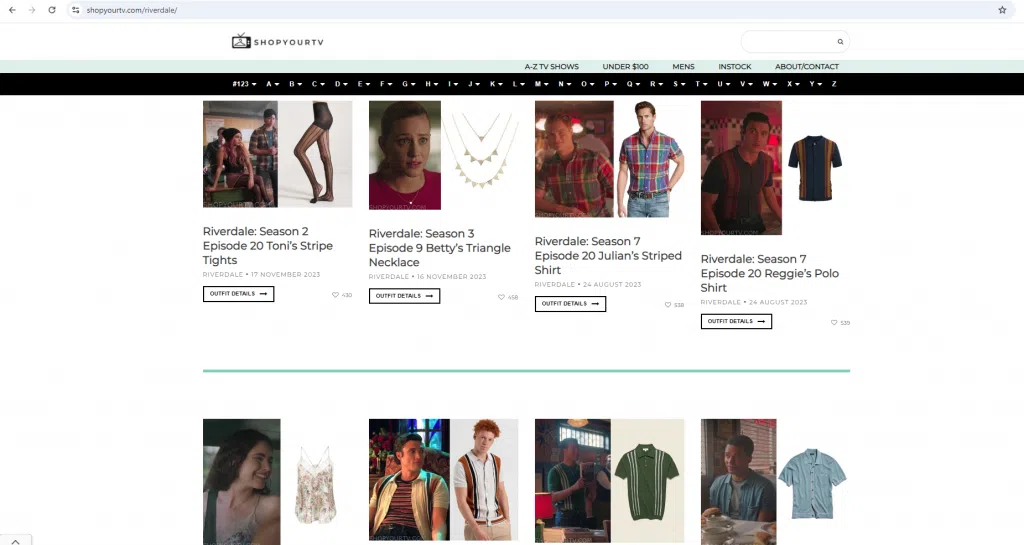1024x545 pixels.
Task: Open Betty's triangle necklace thumbnail image
Action: click(x=443, y=155)
